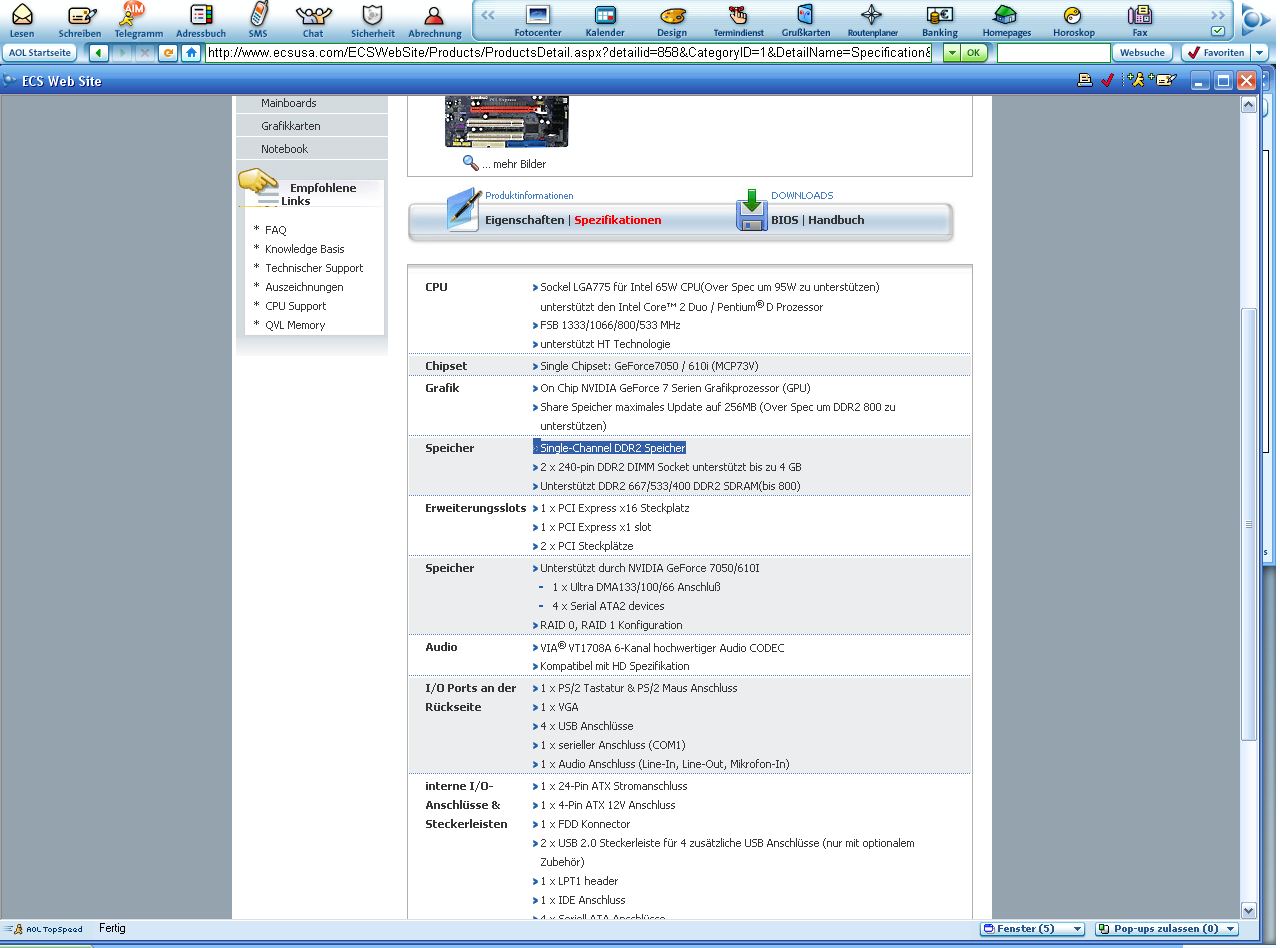Viewport: 1280px width, 948px height.
Task: Open the Technischer Support link
Action: pyautogui.click(x=314, y=268)
